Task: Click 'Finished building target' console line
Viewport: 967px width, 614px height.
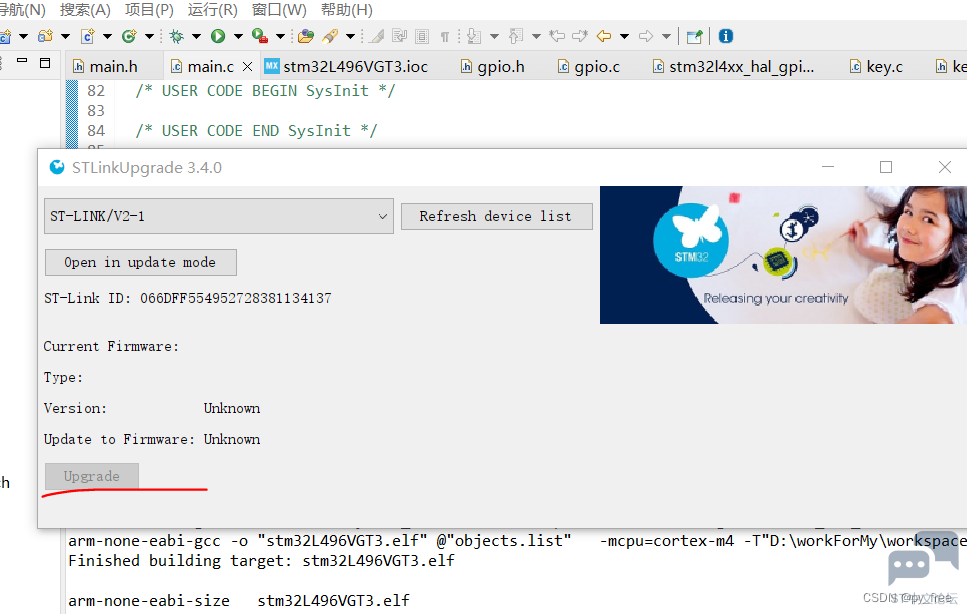Action: coord(261,561)
